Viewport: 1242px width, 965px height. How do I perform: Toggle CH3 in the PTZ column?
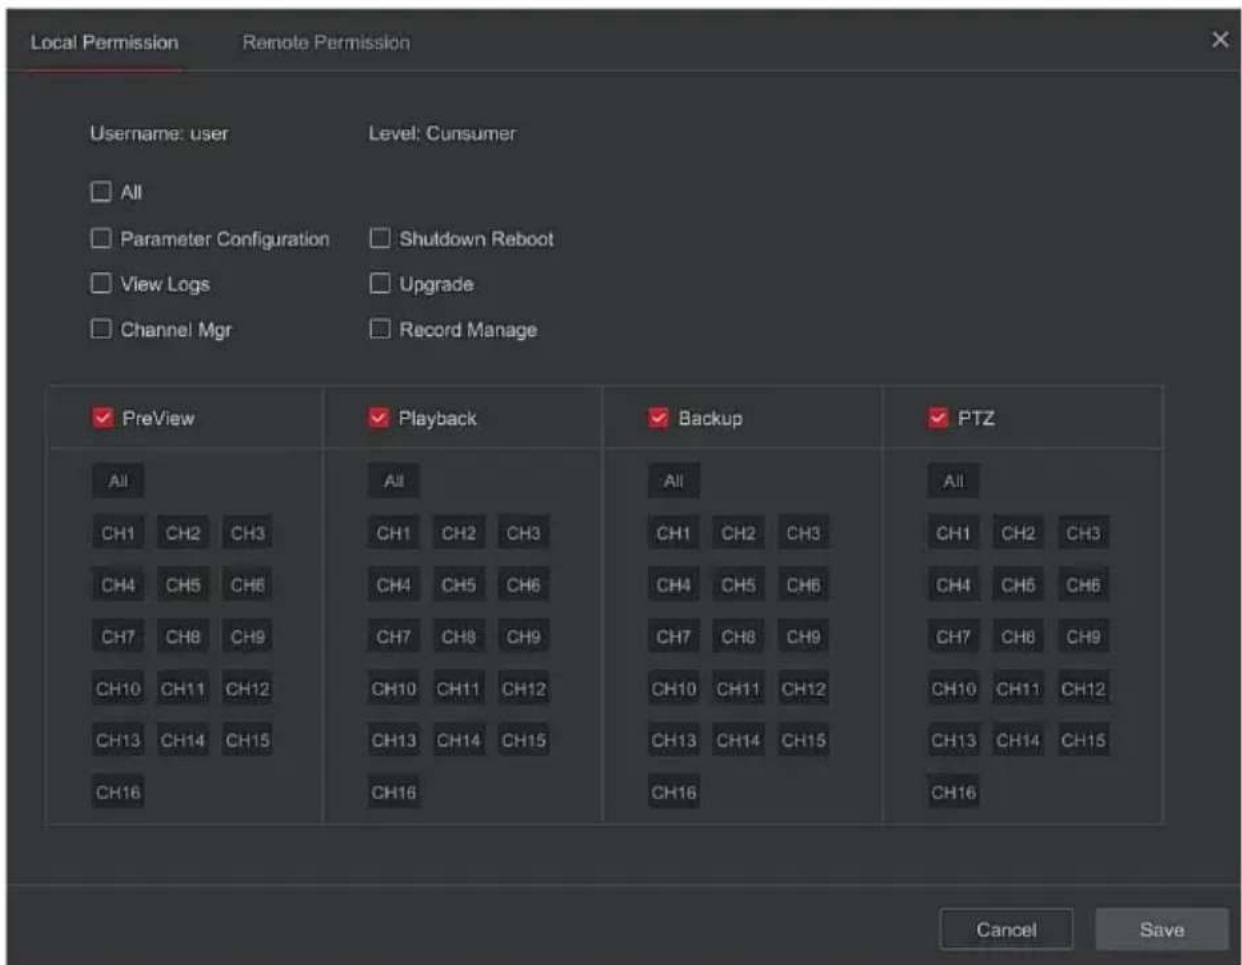[1084, 533]
